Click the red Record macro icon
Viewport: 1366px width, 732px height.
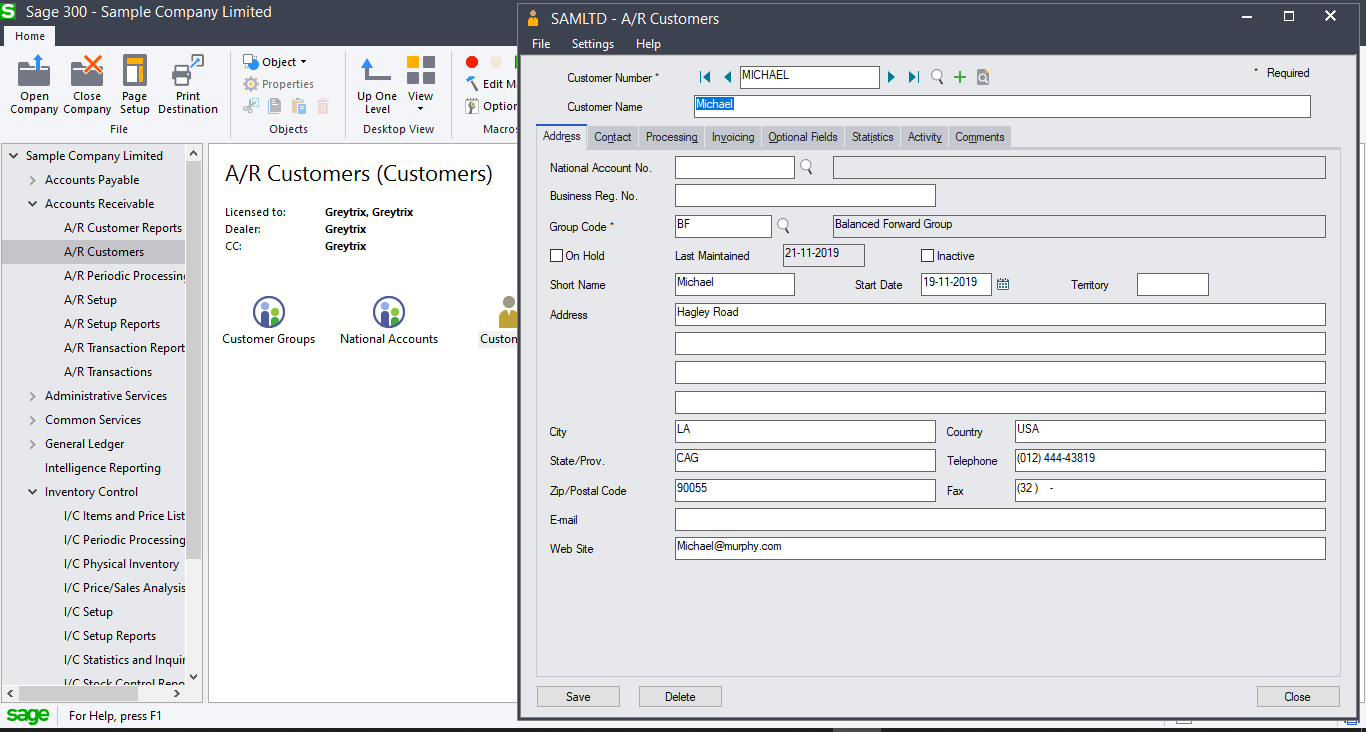[x=472, y=62]
